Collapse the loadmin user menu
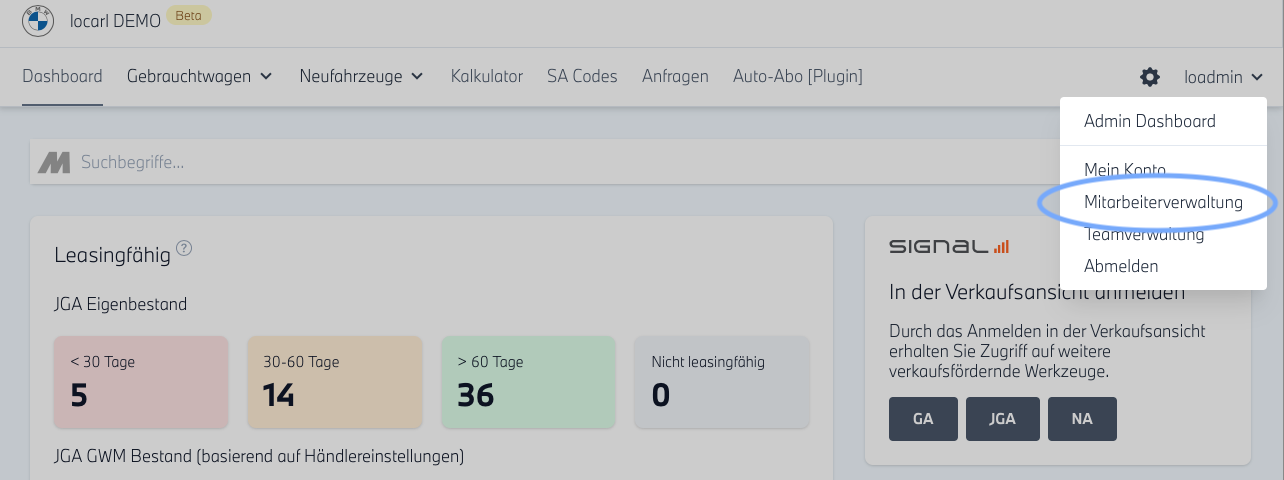This screenshot has height=480, width=1284. (1223, 77)
